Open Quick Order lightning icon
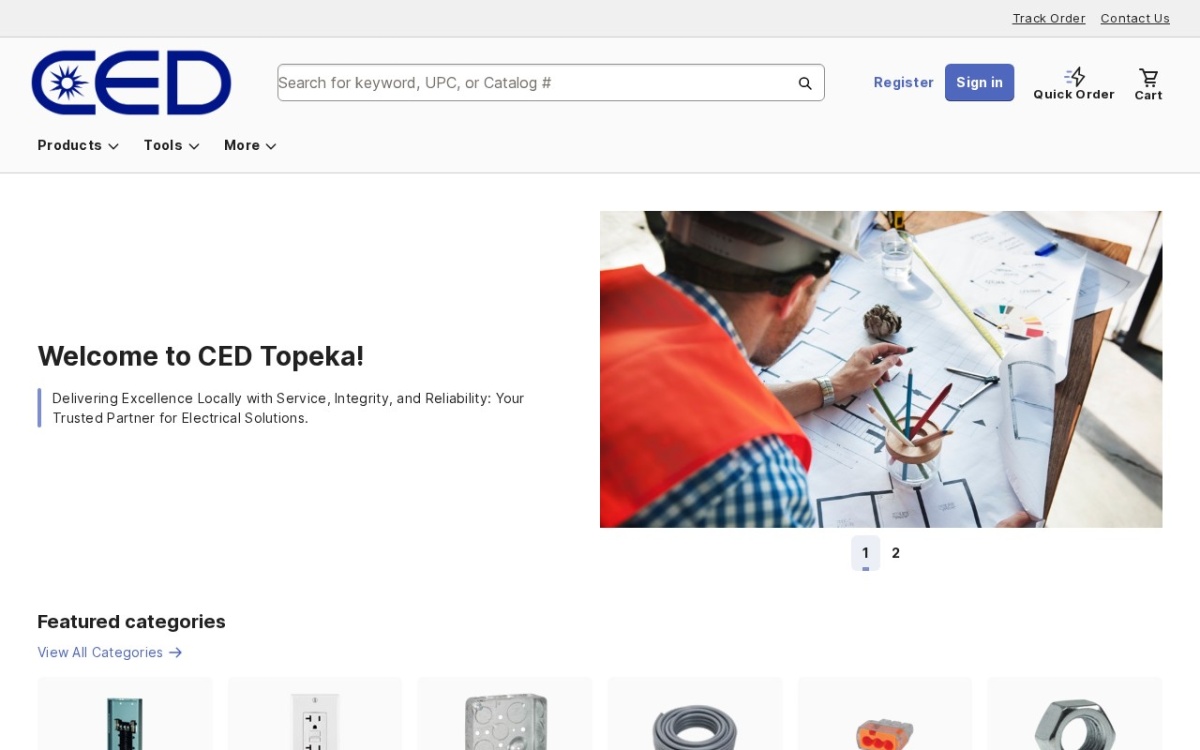Image resolution: width=1200 pixels, height=750 pixels. (x=1074, y=77)
